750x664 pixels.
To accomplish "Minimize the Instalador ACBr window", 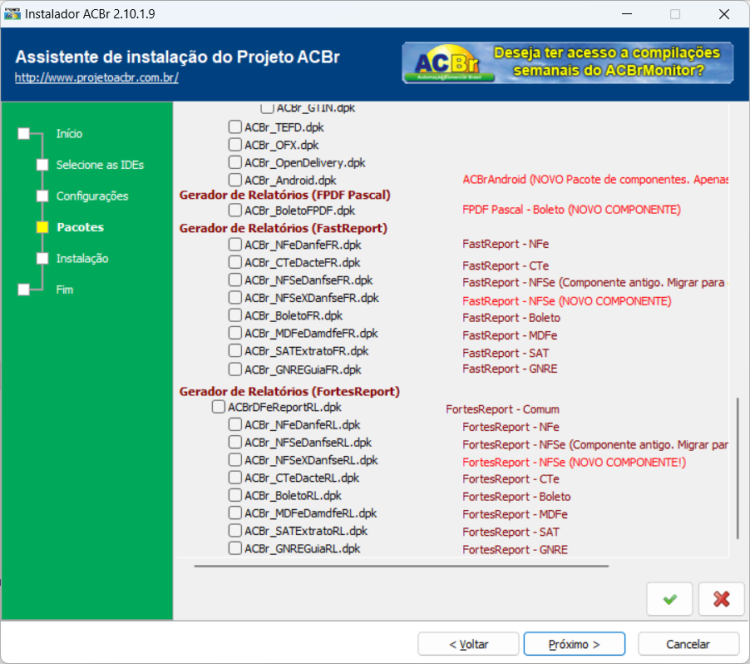I will (627, 14).
